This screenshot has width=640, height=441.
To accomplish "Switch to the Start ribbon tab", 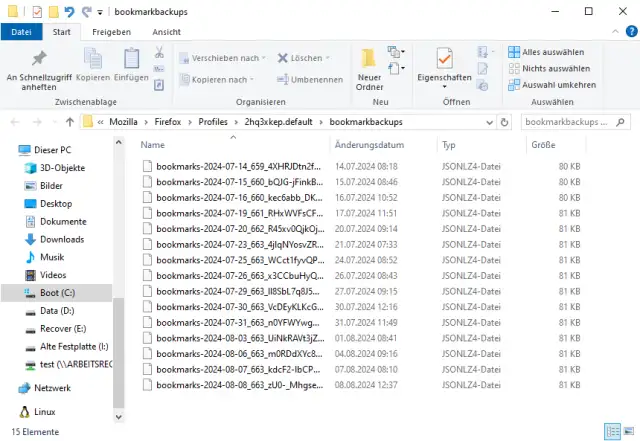I will pos(61,32).
